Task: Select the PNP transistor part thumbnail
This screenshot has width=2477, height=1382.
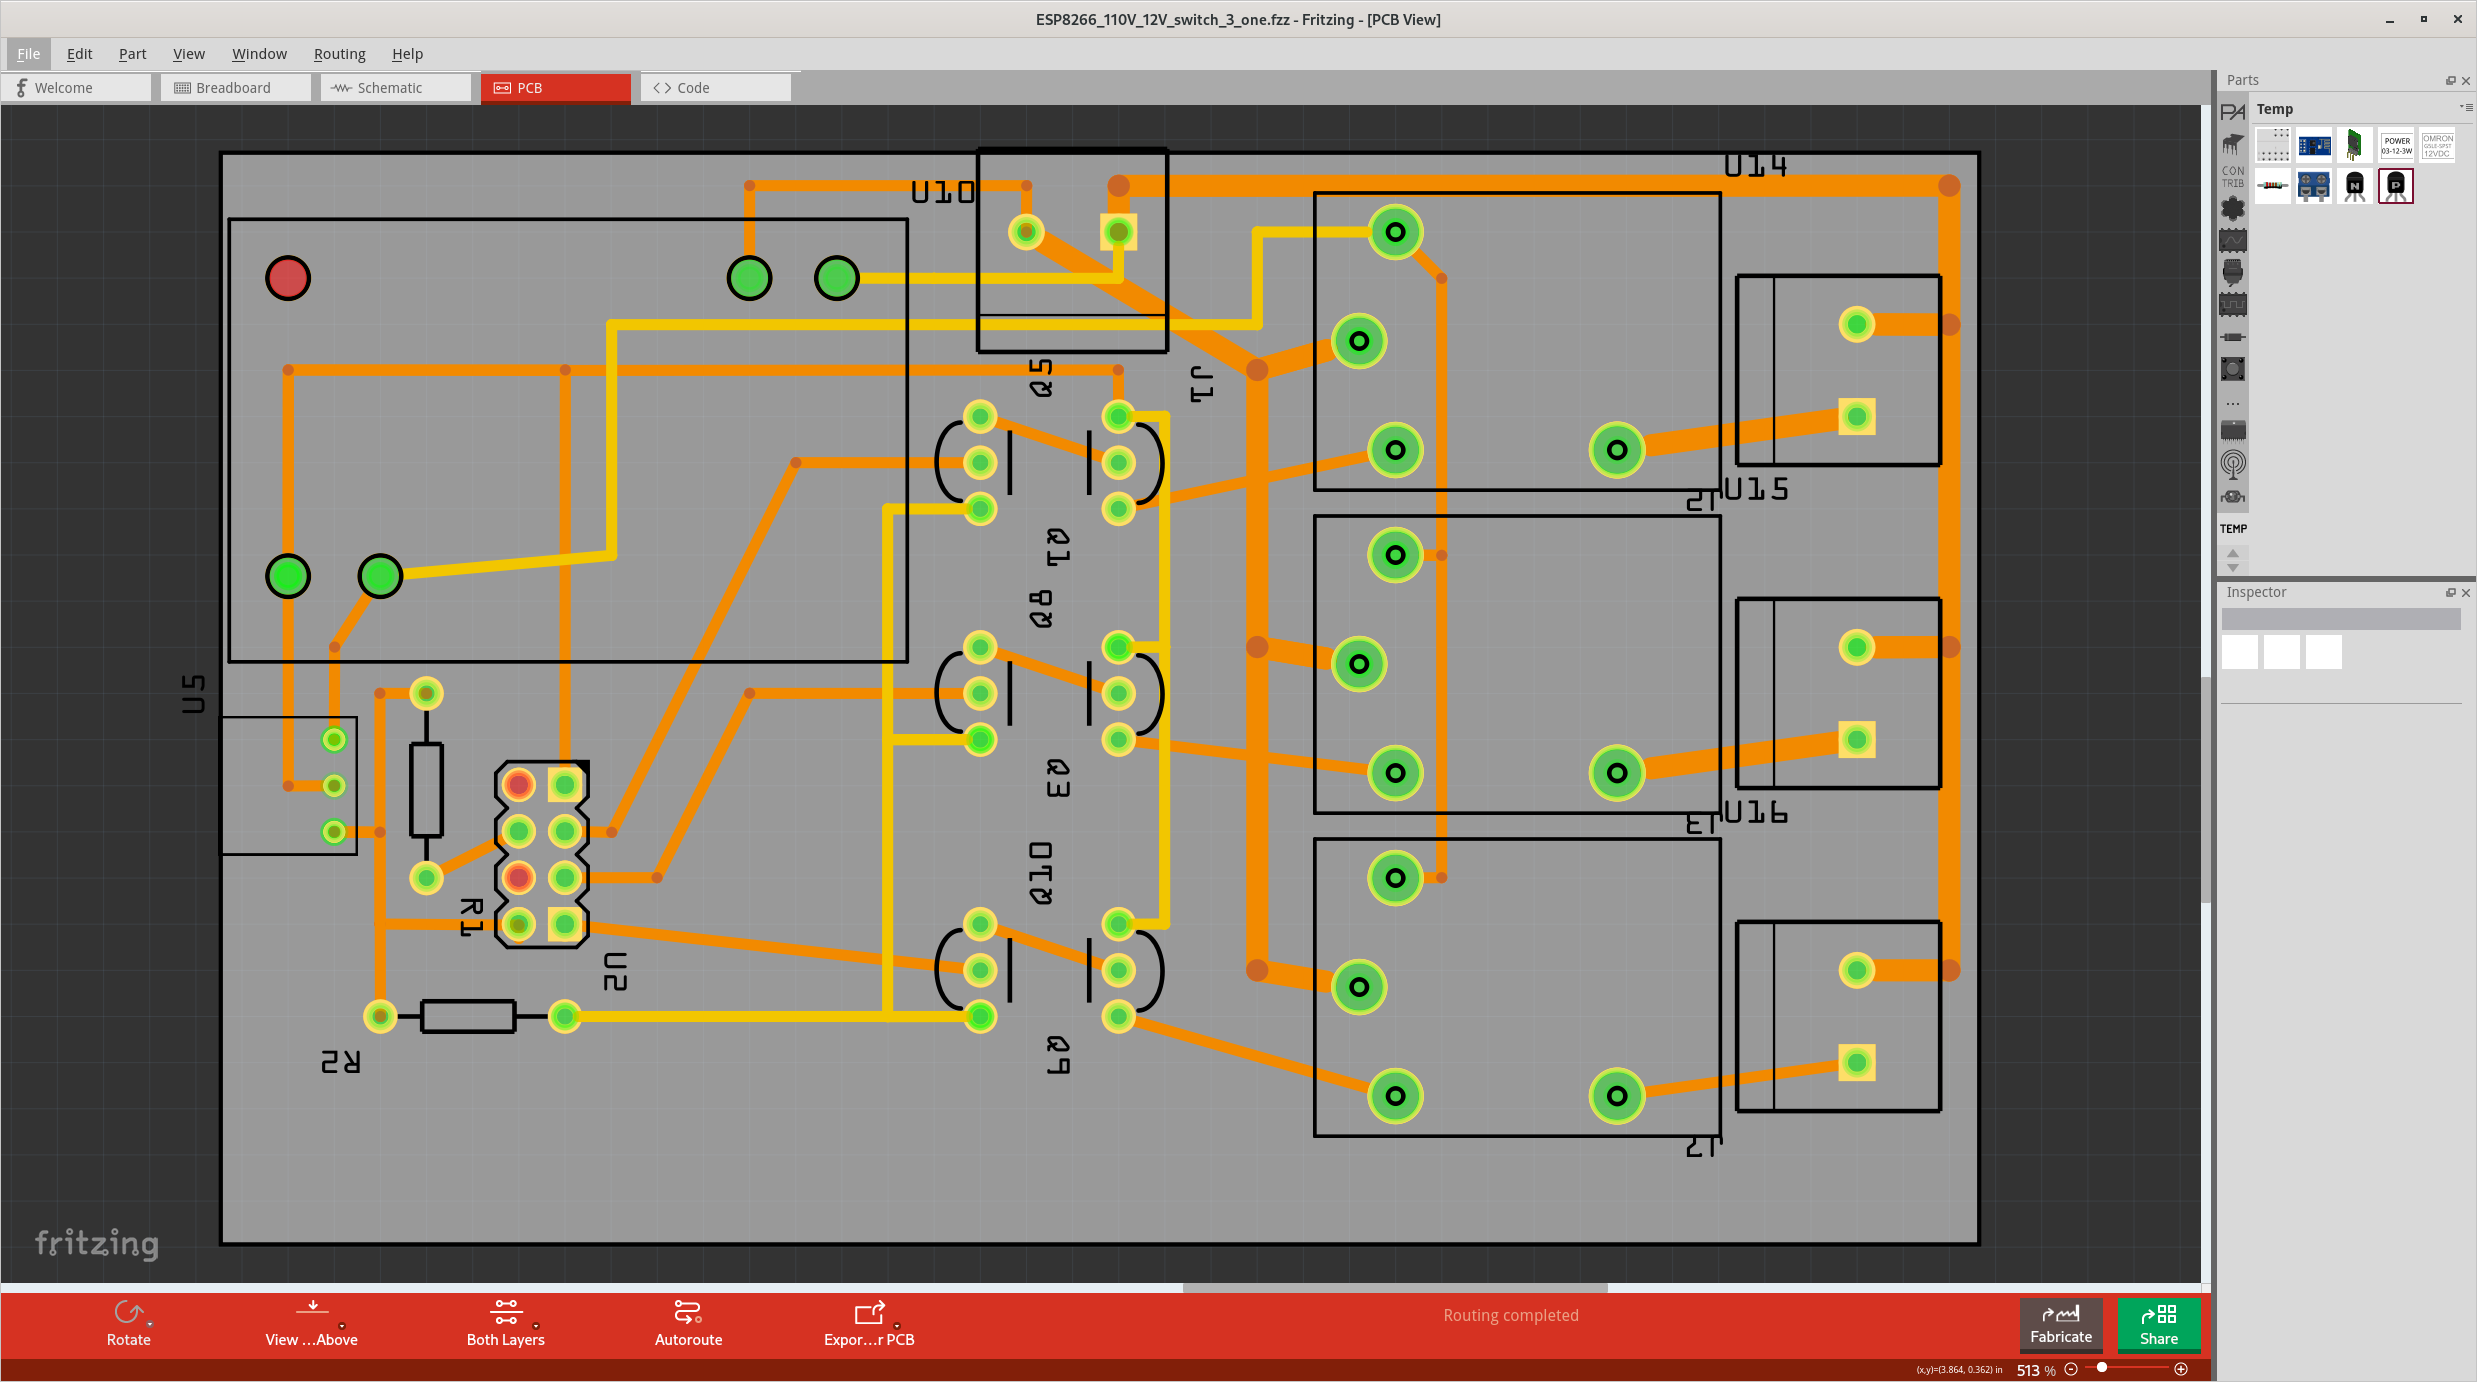Action: click(2395, 186)
